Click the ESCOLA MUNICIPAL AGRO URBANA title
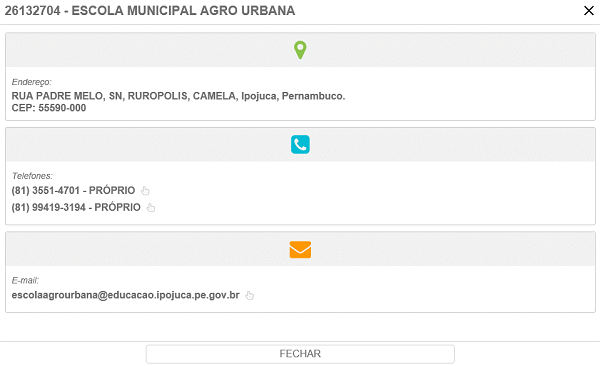 [183, 11]
